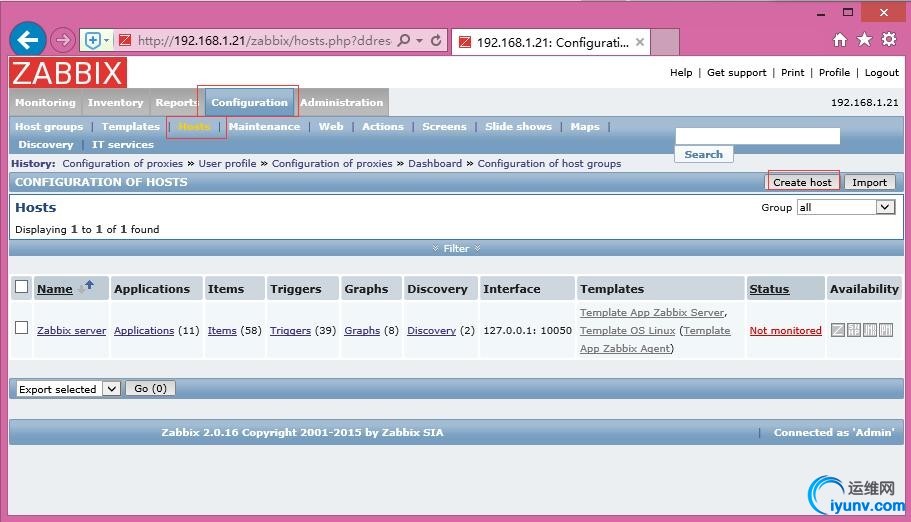The width and height of the screenshot is (911, 522).
Task: Open the Reports menu
Action: point(177,102)
